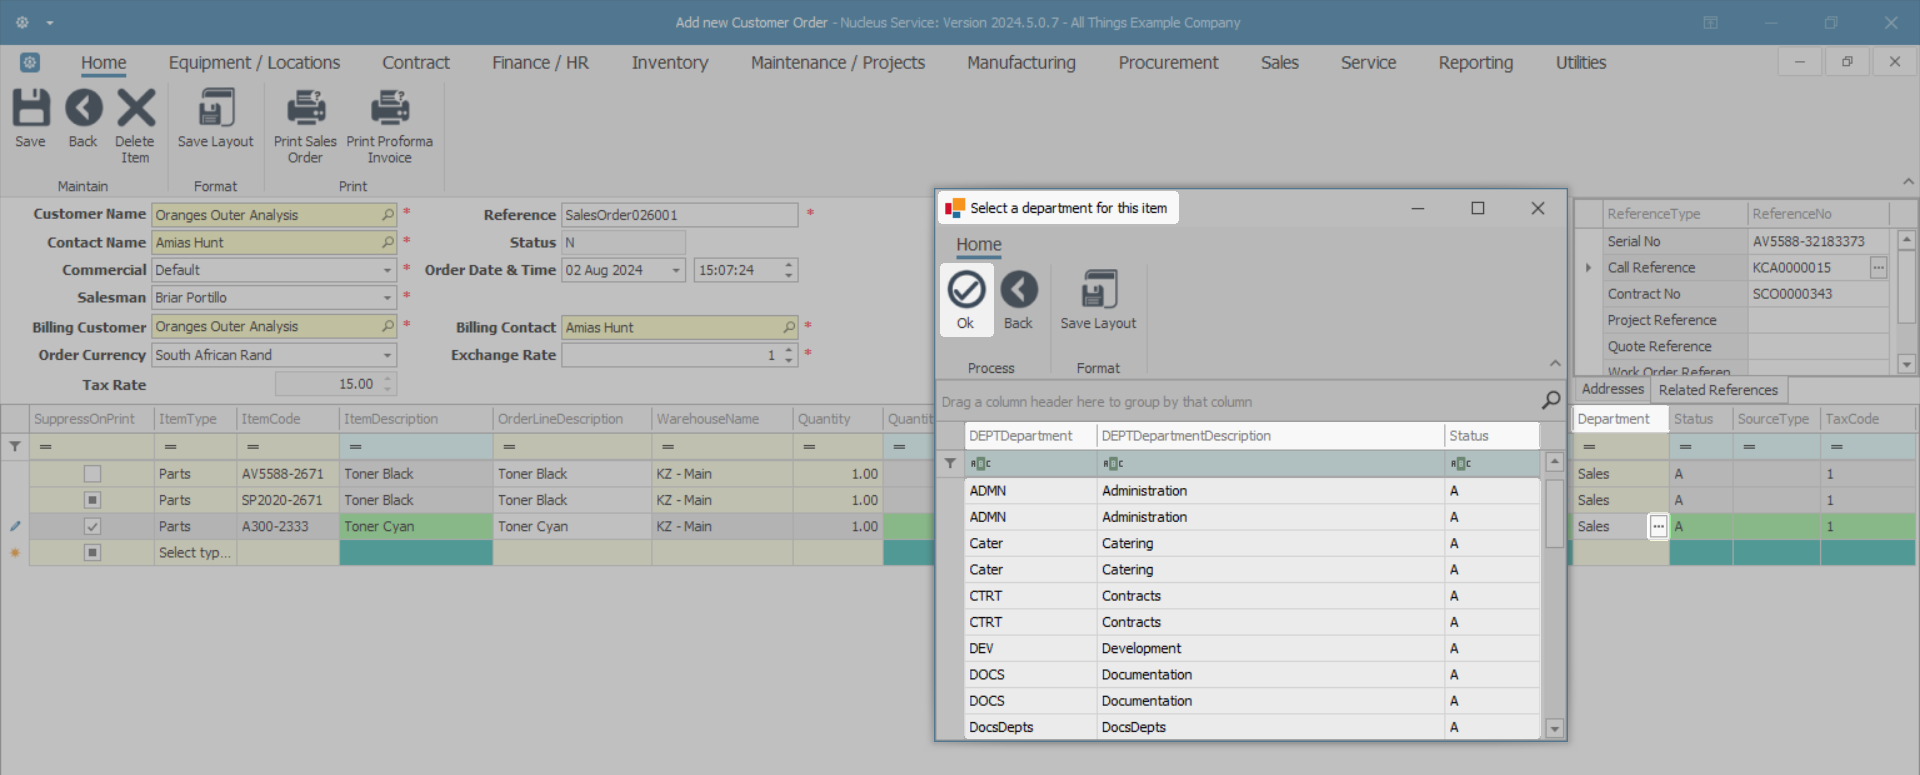This screenshot has width=1920, height=775.
Task: Expand the Order Currency dropdown
Action: click(x=387, y=355)
